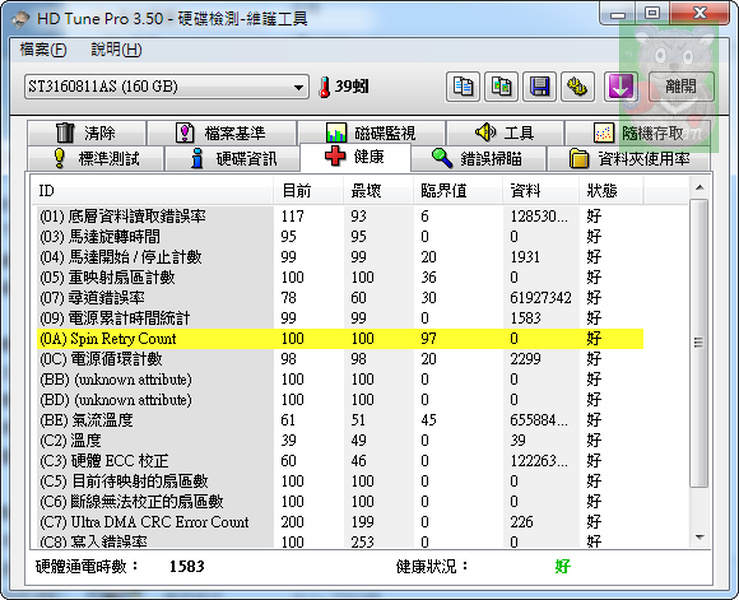Switch to the 檔案基準 tab

pyautogui.click(x=222, y=133)
